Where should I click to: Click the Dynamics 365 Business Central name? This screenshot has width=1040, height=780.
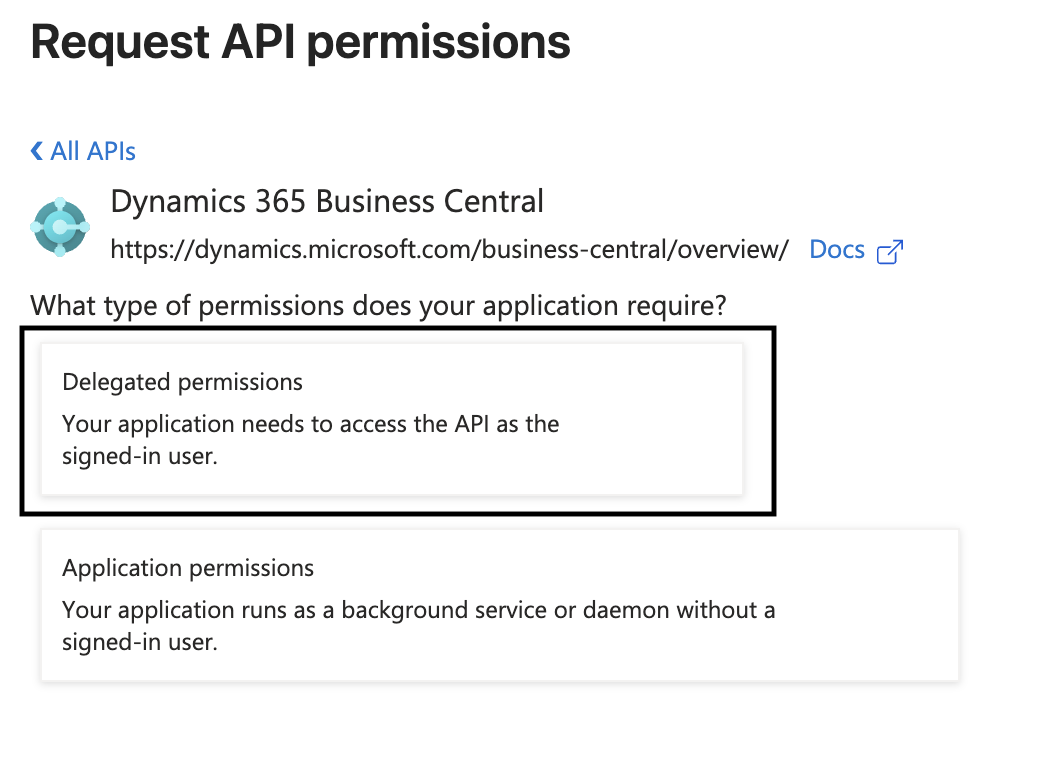coord(328,201)
